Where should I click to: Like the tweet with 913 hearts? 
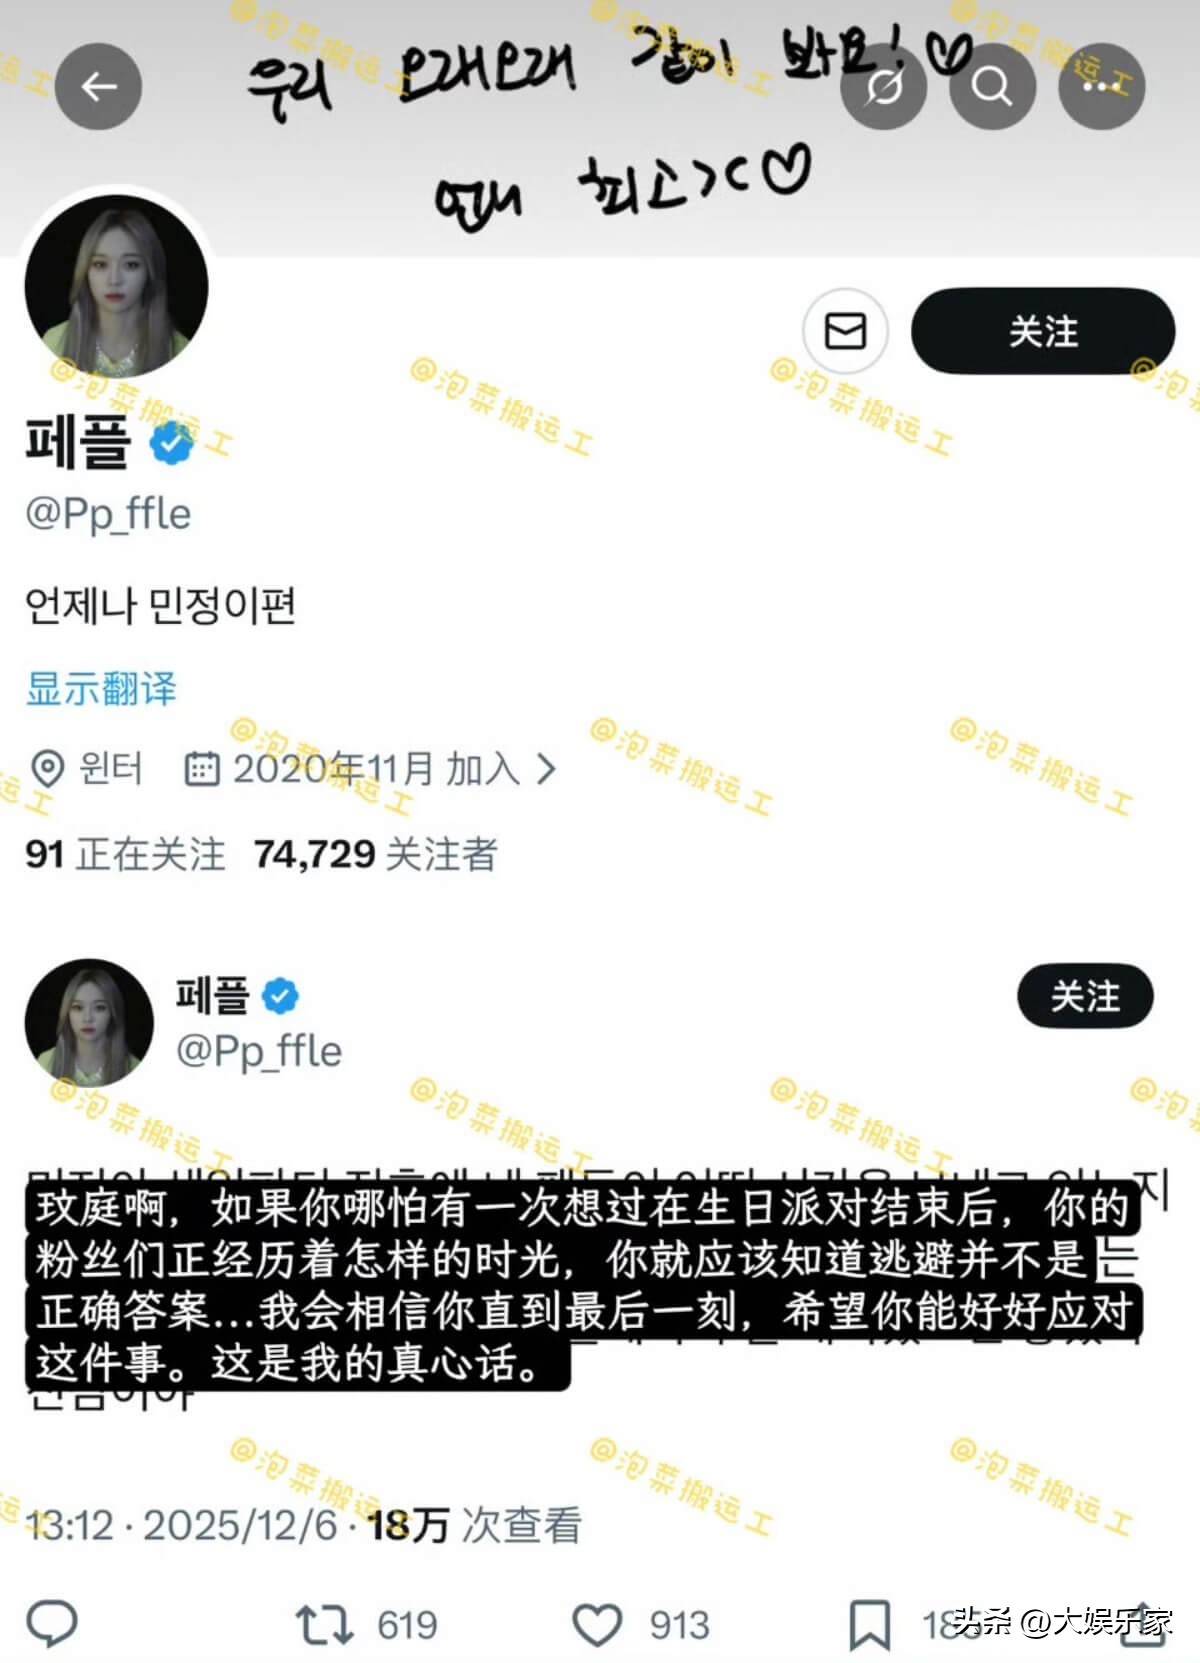coord(640,1624)
